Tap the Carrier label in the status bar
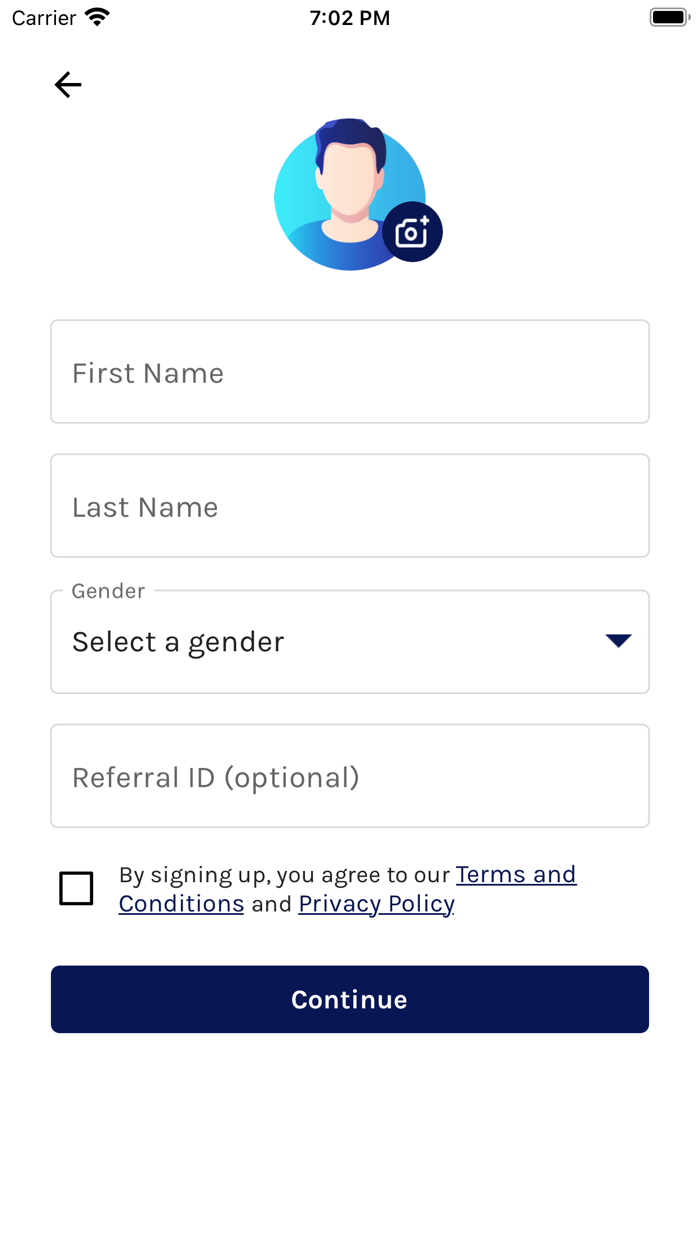700x1244 pixels. pyautogui.click(x=44, y=18)
